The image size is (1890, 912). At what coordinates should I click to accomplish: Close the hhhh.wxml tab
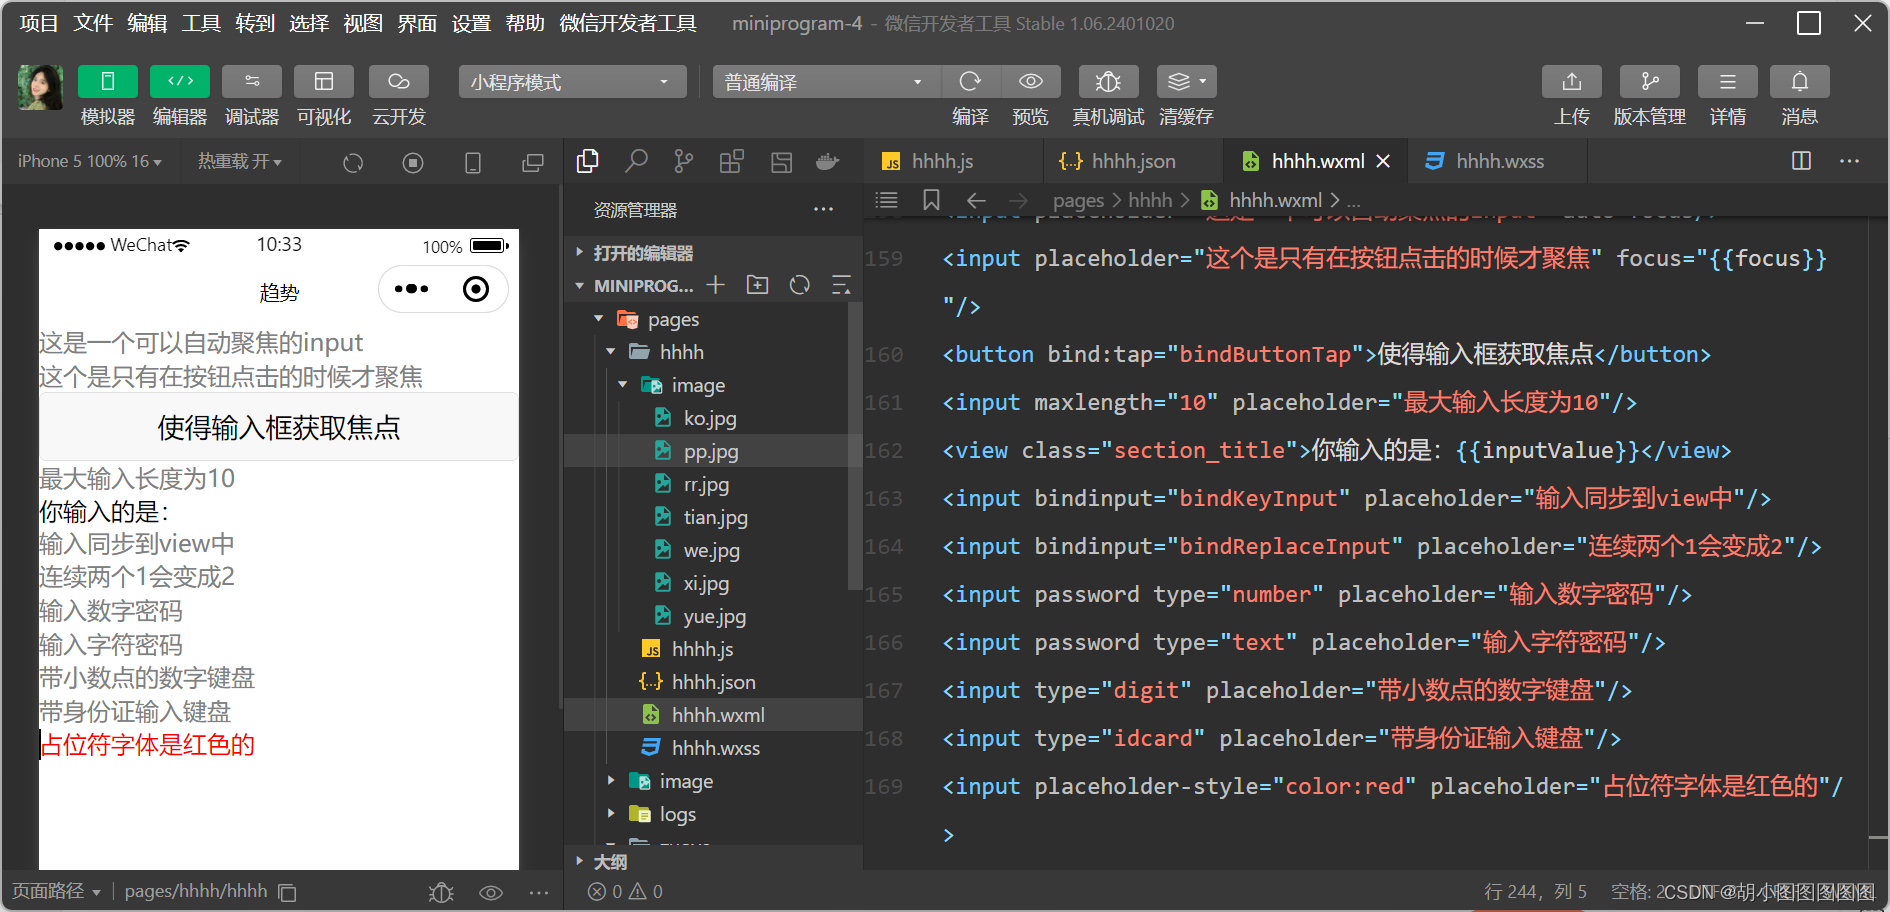(x=1383, y=161)
